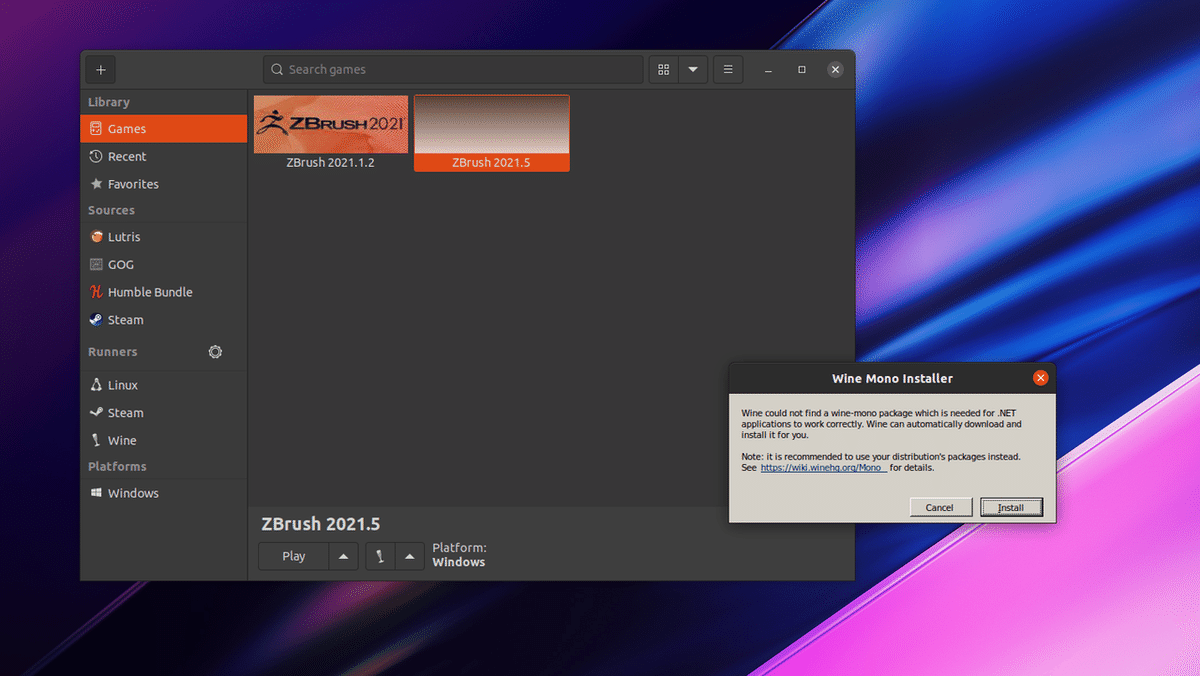This screenshot has height=676, width=1200.
Task: Click the Games icon in sidebar
Action: pyautogui.click(x=96, y=129)
